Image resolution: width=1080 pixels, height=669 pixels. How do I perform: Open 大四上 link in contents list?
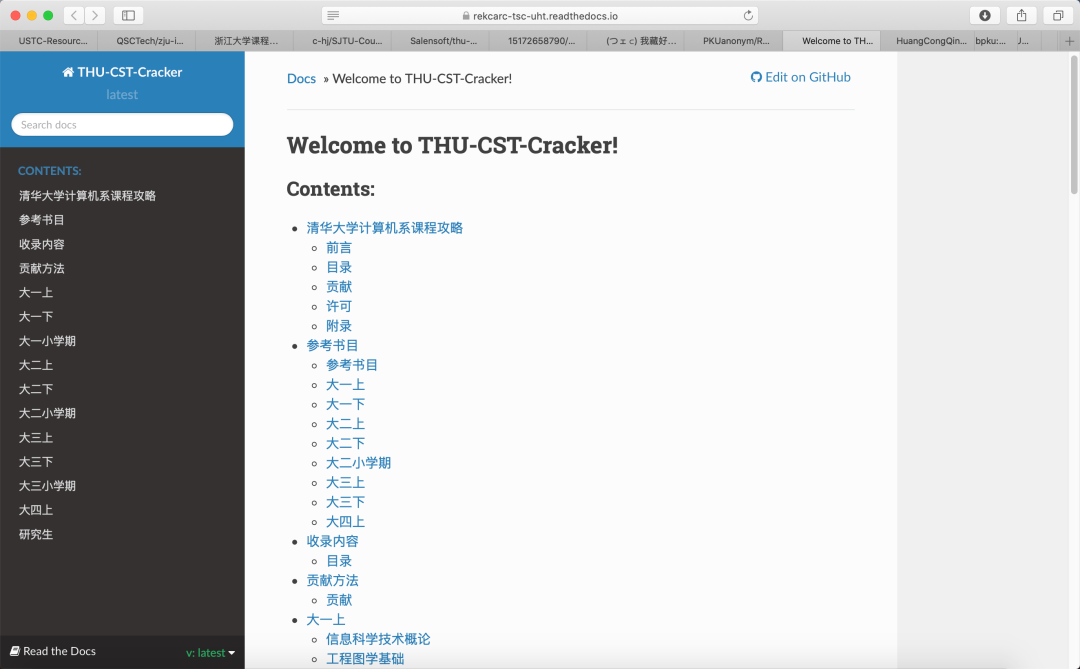[x=345, y=522]
